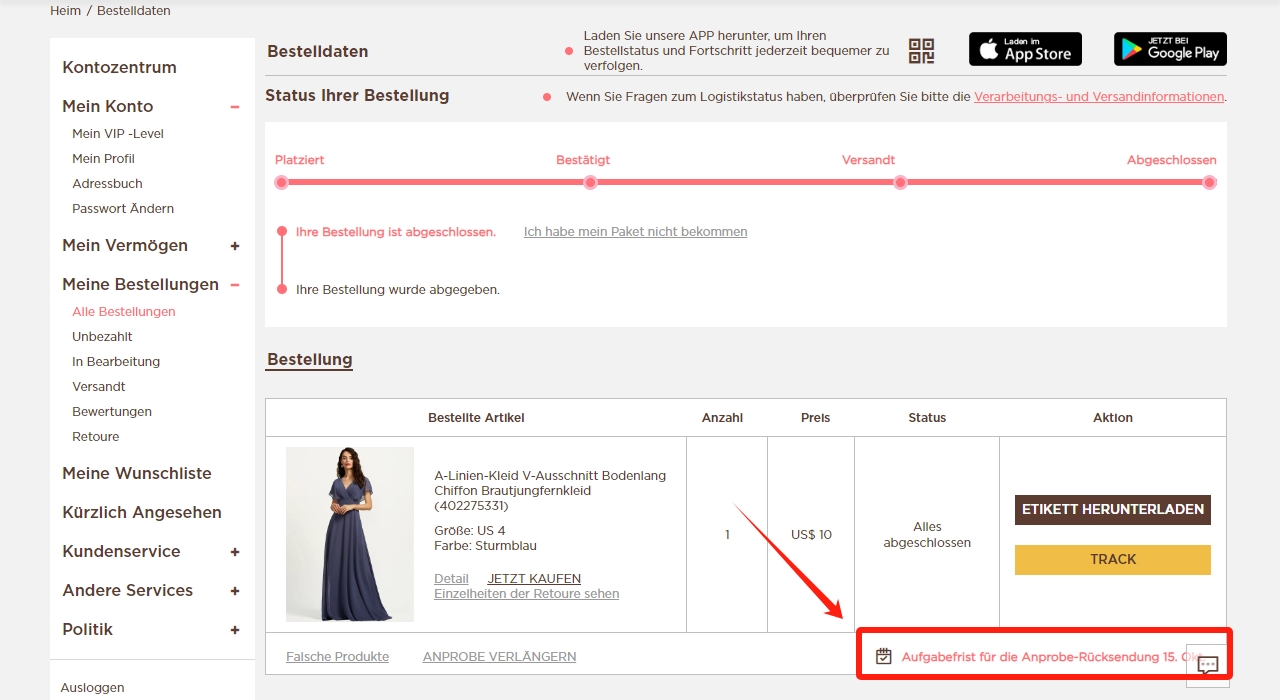Open the Google Play download badge
Screen dimensions: 1280x700
[1170, 49]
